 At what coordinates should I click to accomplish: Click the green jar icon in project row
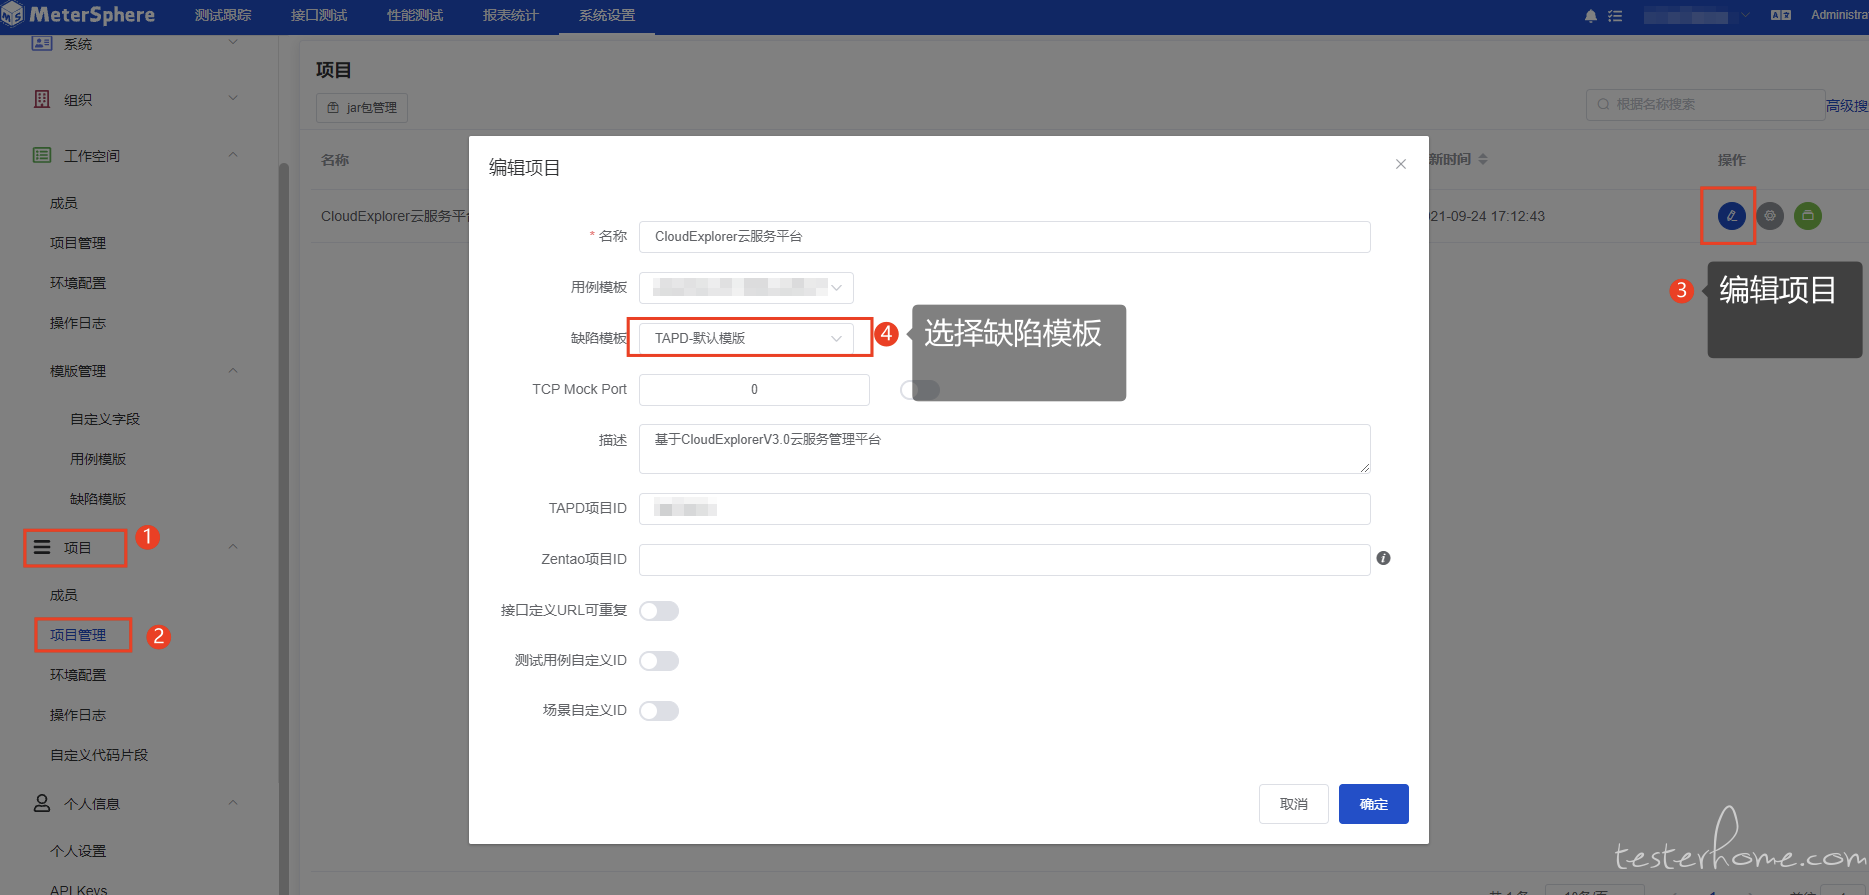(1808, 215)
